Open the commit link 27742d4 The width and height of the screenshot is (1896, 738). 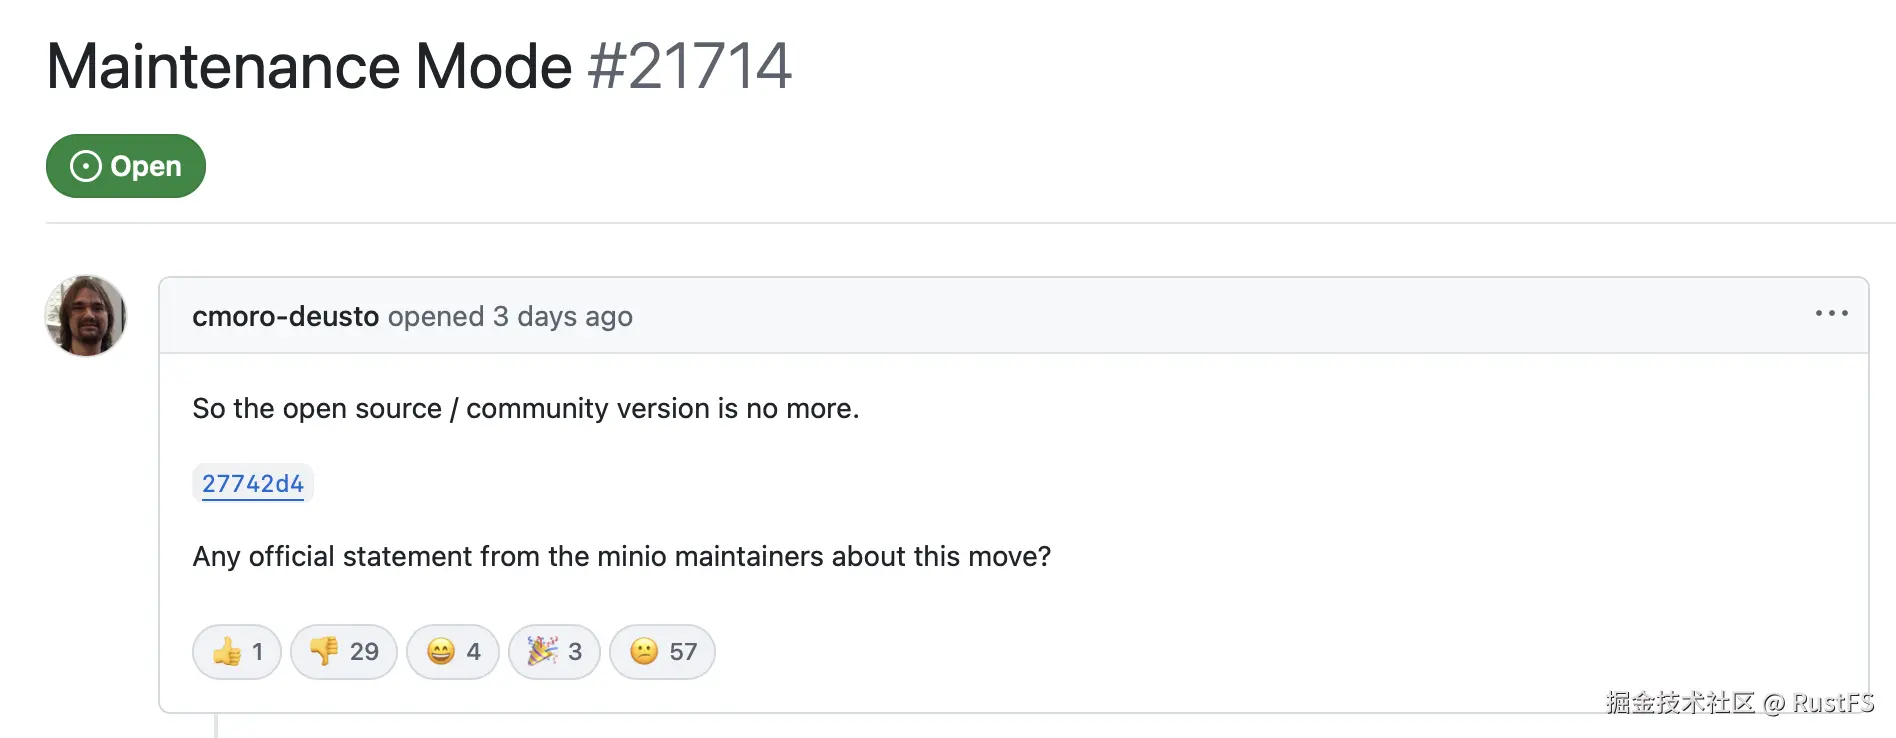tap(252, 484)
